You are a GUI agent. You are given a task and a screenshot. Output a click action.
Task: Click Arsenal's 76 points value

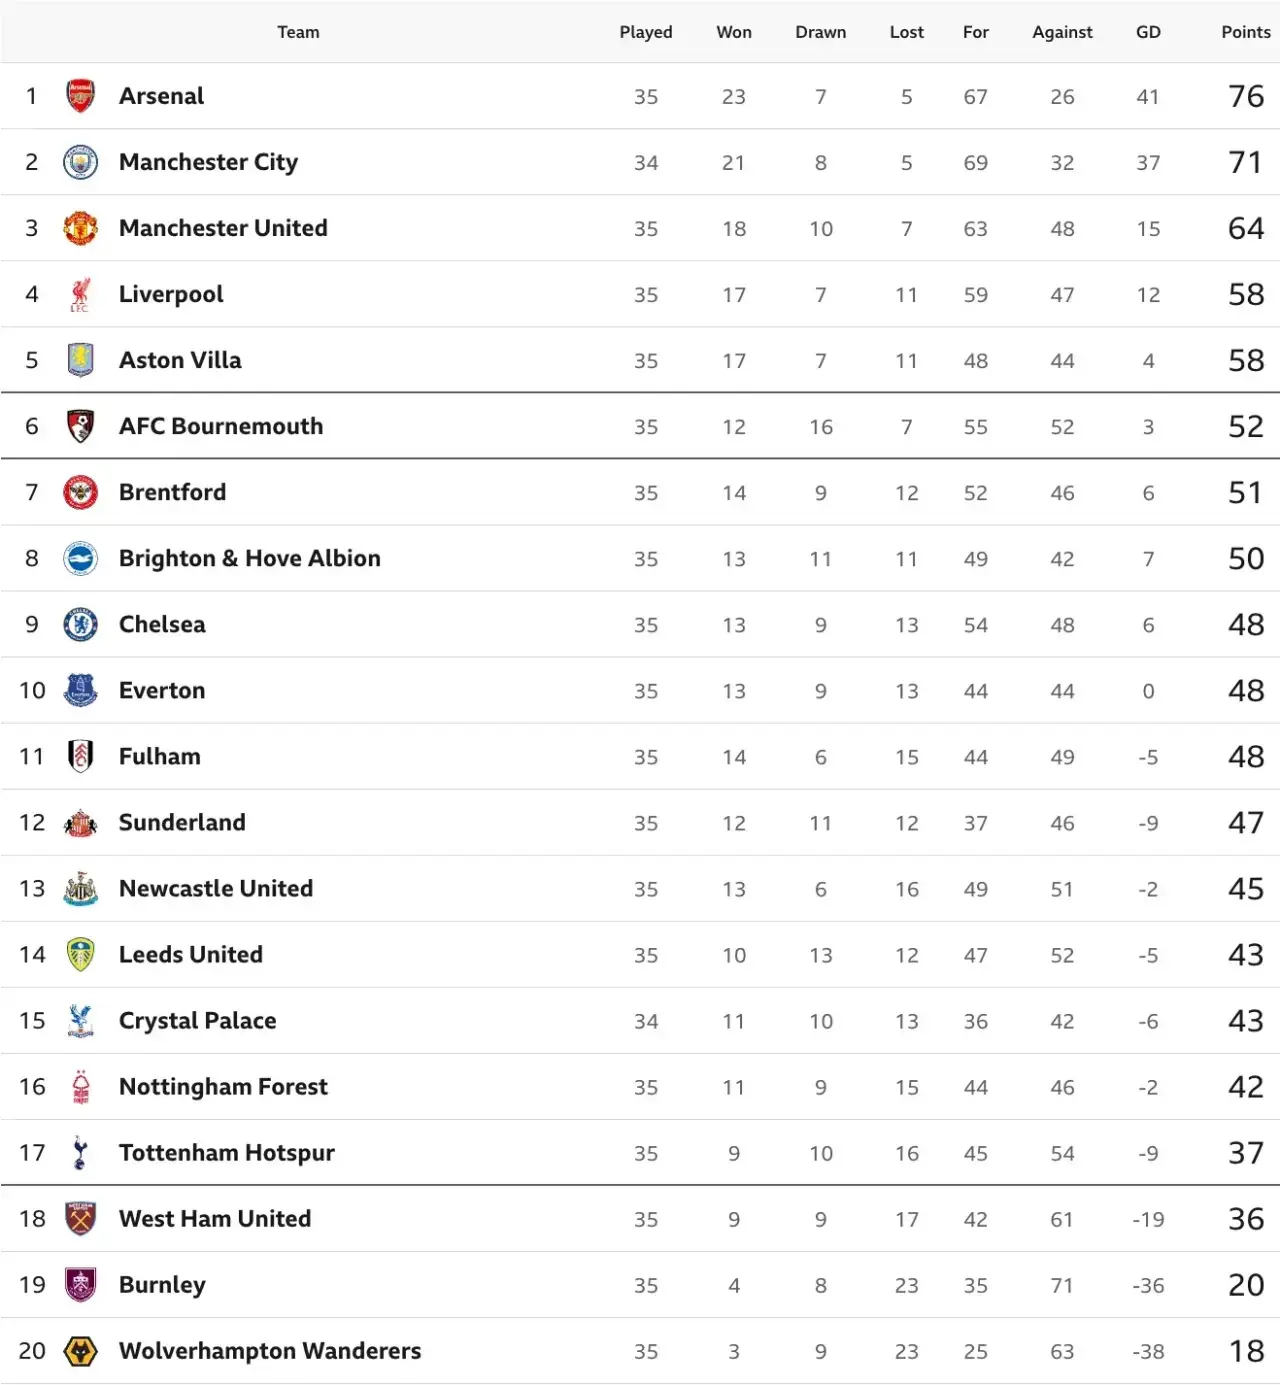1246,96
